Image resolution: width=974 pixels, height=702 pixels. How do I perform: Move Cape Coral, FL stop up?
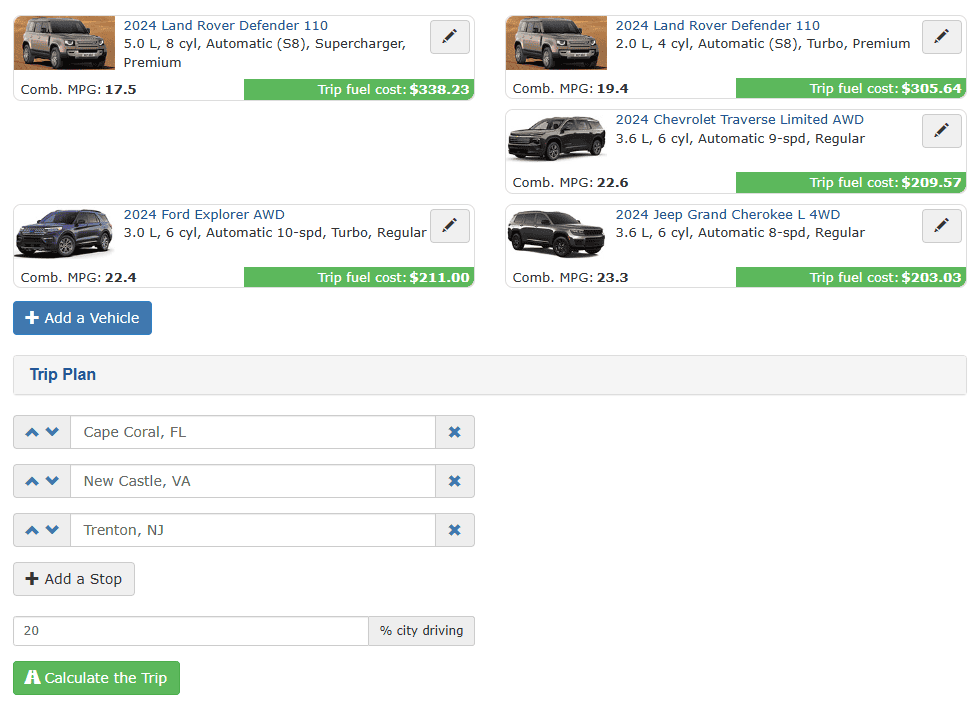(32, 432)
